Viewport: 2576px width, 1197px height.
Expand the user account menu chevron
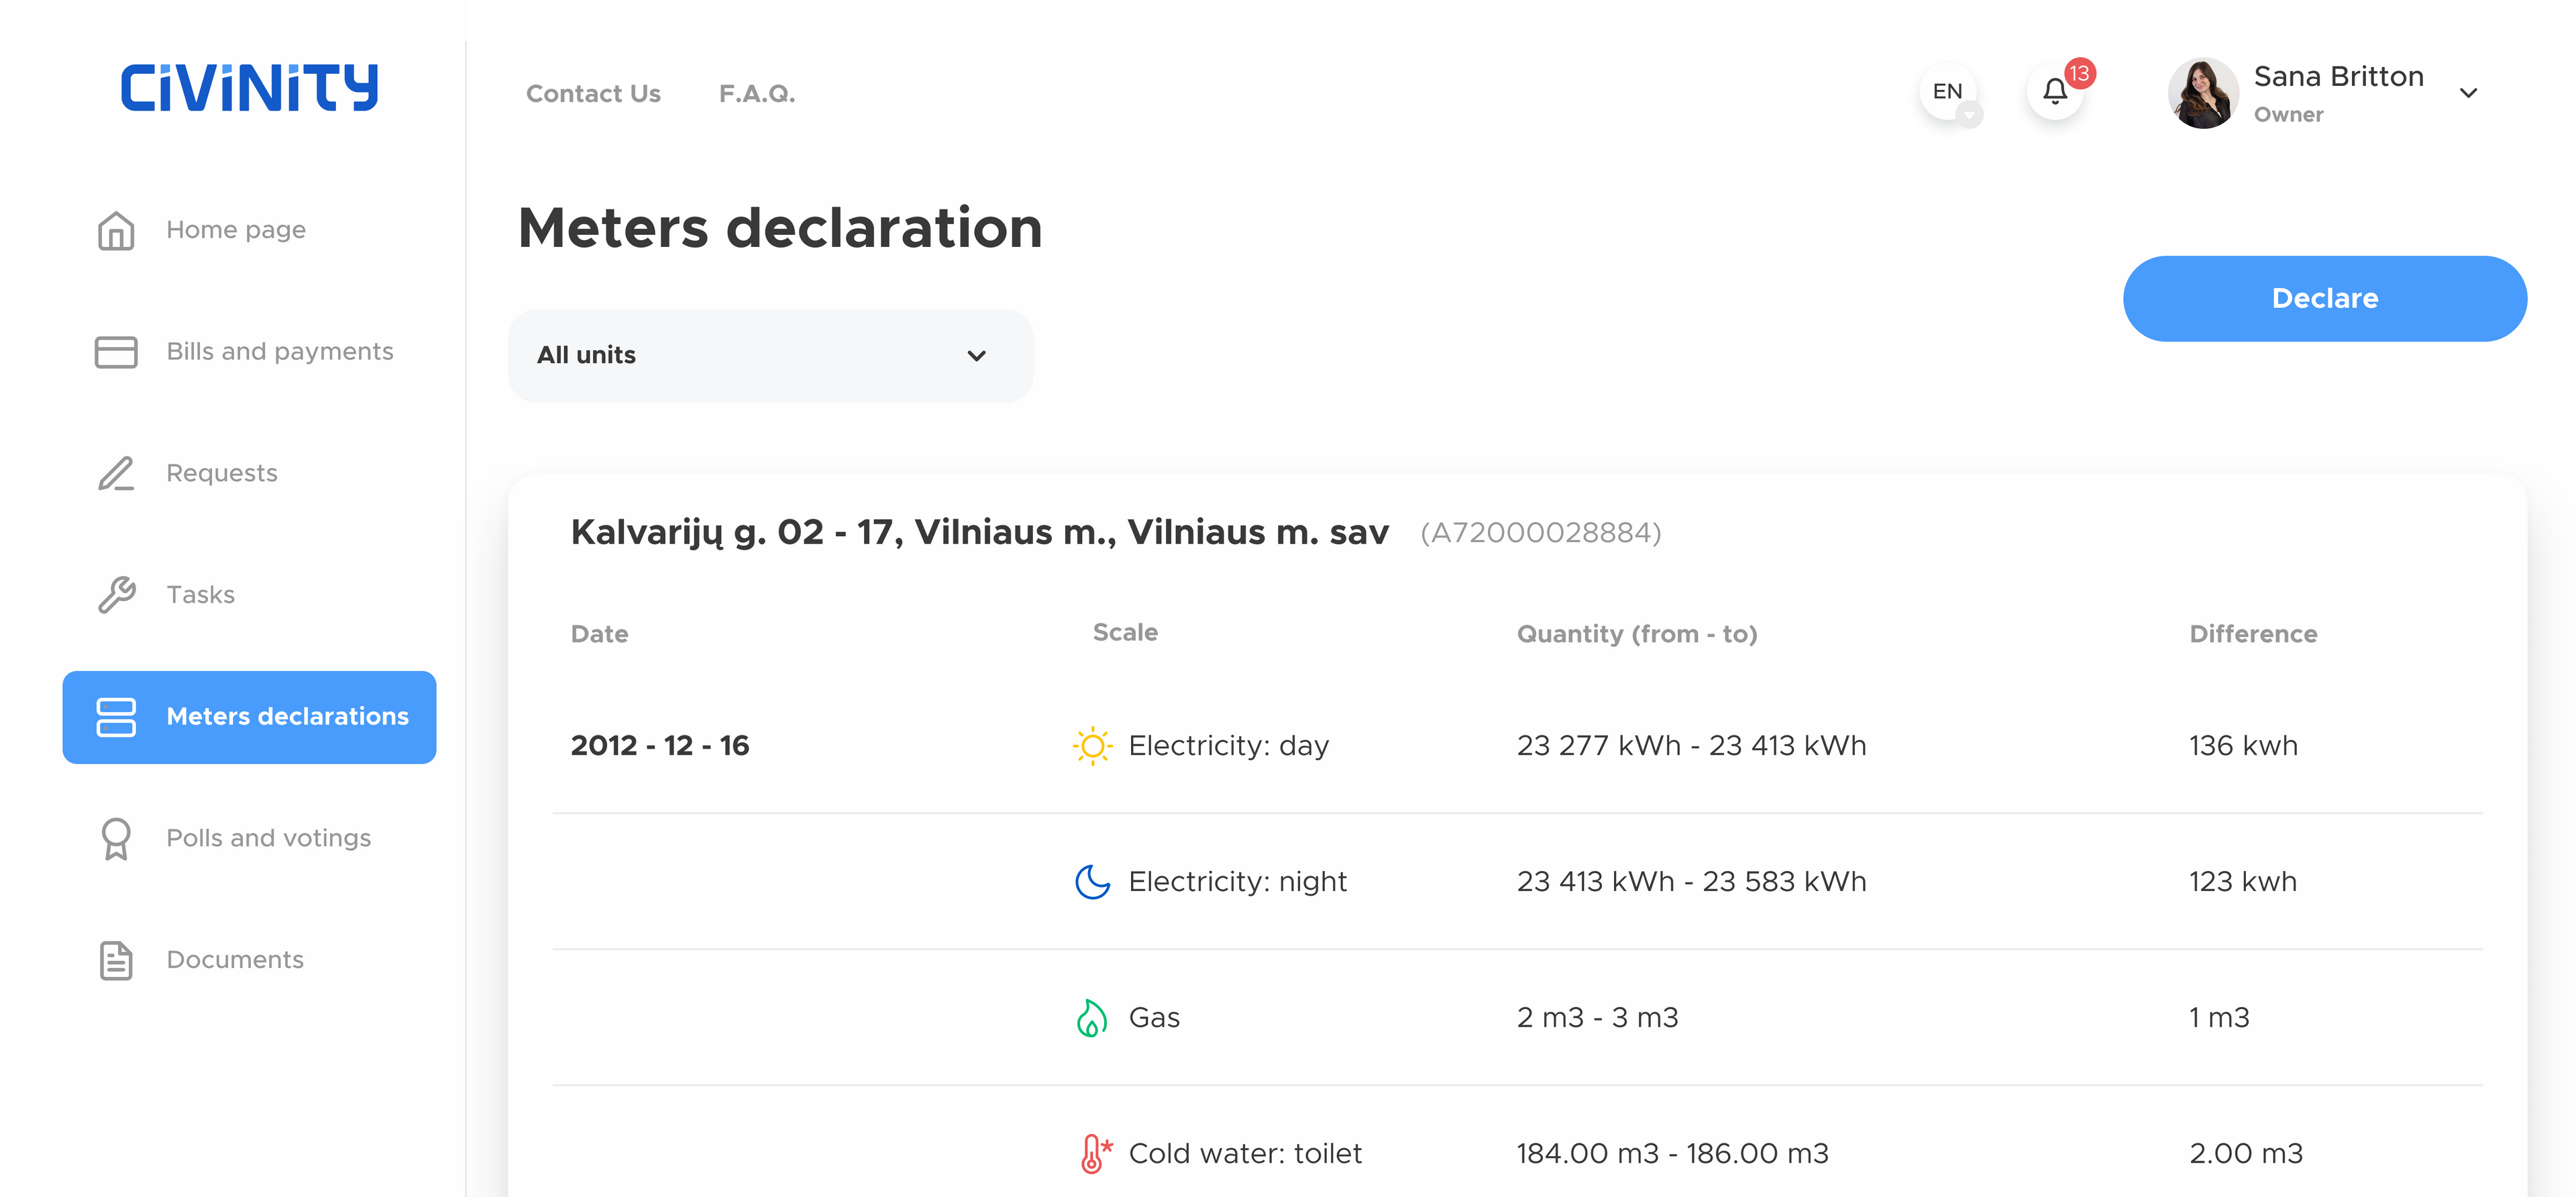pos(2468,93)
